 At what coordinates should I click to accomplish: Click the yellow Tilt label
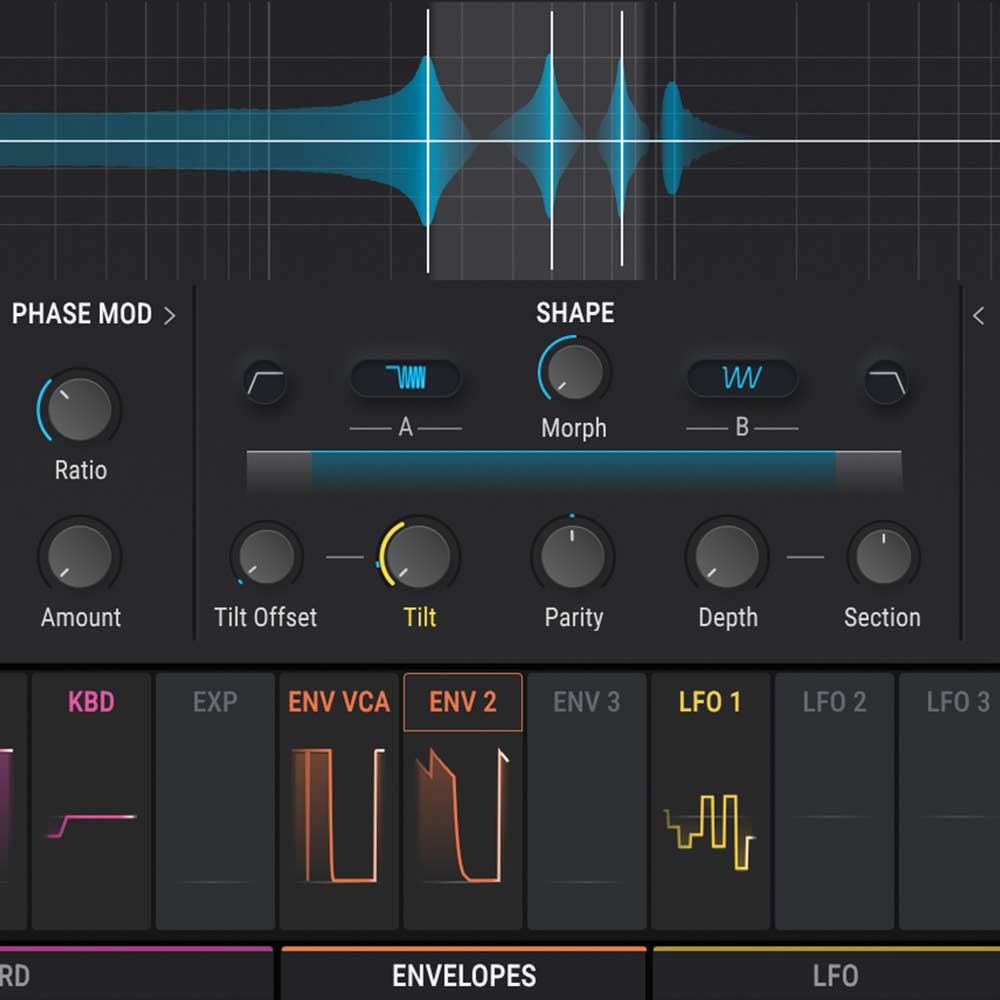tap(420, 617)
